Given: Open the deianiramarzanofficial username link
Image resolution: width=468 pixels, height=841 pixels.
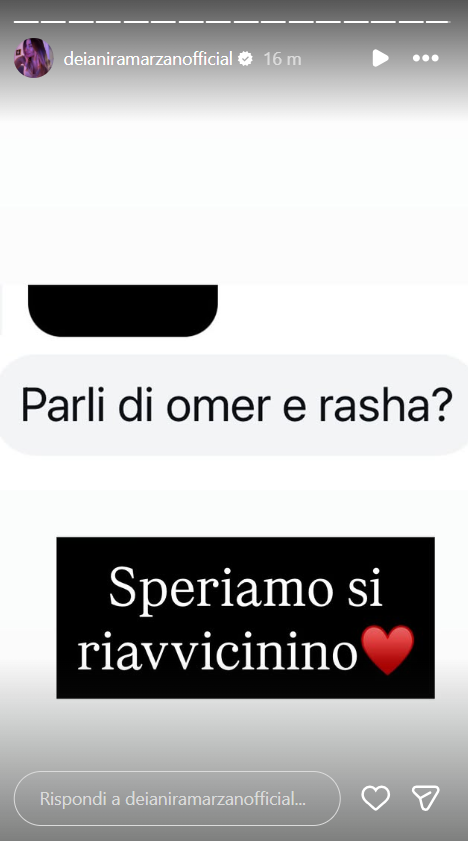Looking at the screenshot, I should click(x=148, y=58).
